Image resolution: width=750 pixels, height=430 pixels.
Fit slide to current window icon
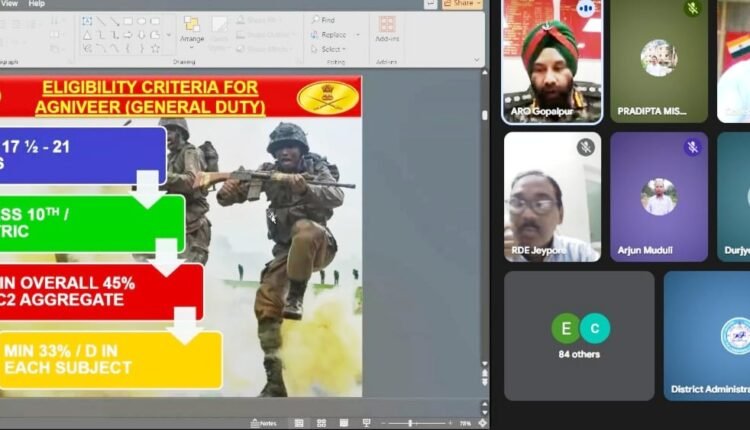(482, 423)
